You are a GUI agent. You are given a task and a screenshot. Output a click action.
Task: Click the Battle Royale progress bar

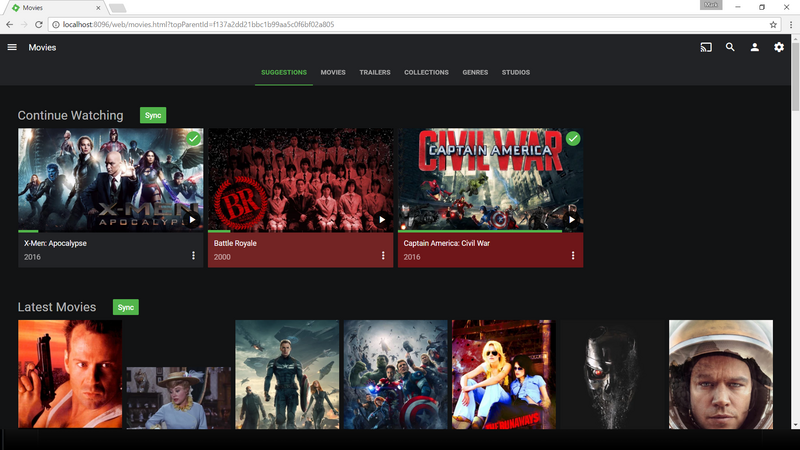click(301, 231)
